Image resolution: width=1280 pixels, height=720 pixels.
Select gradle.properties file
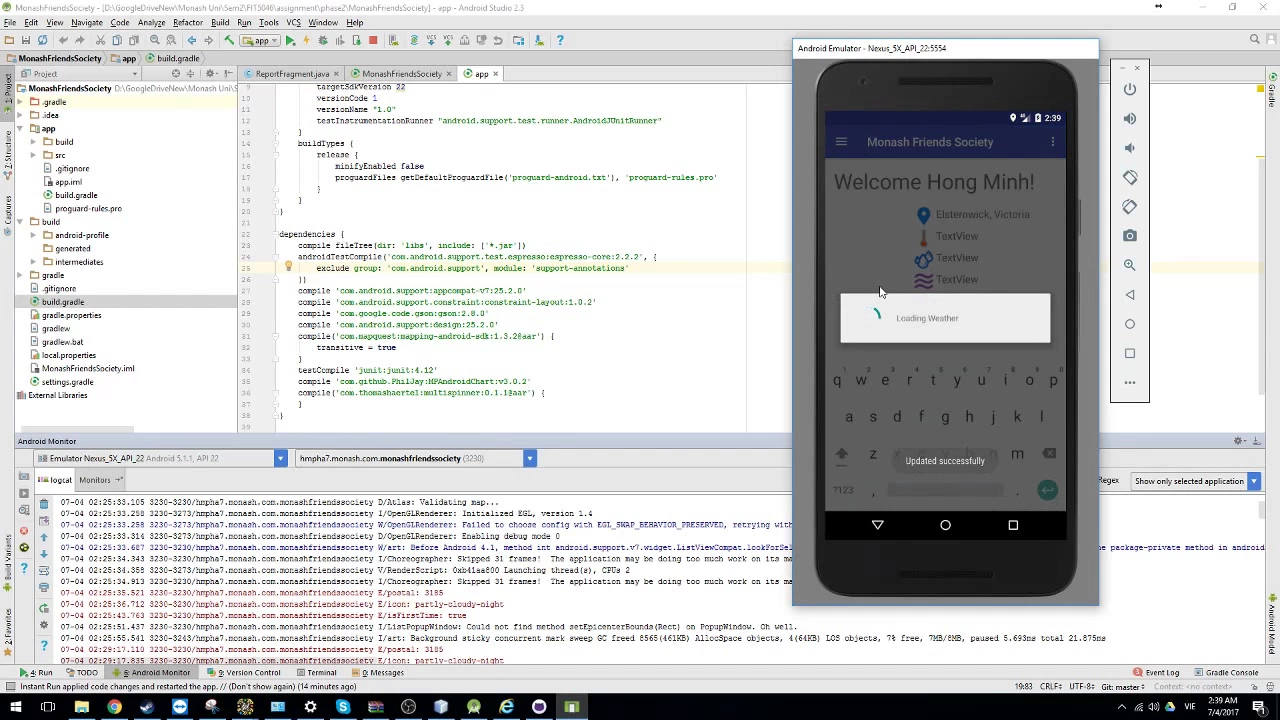coord(71,315)
